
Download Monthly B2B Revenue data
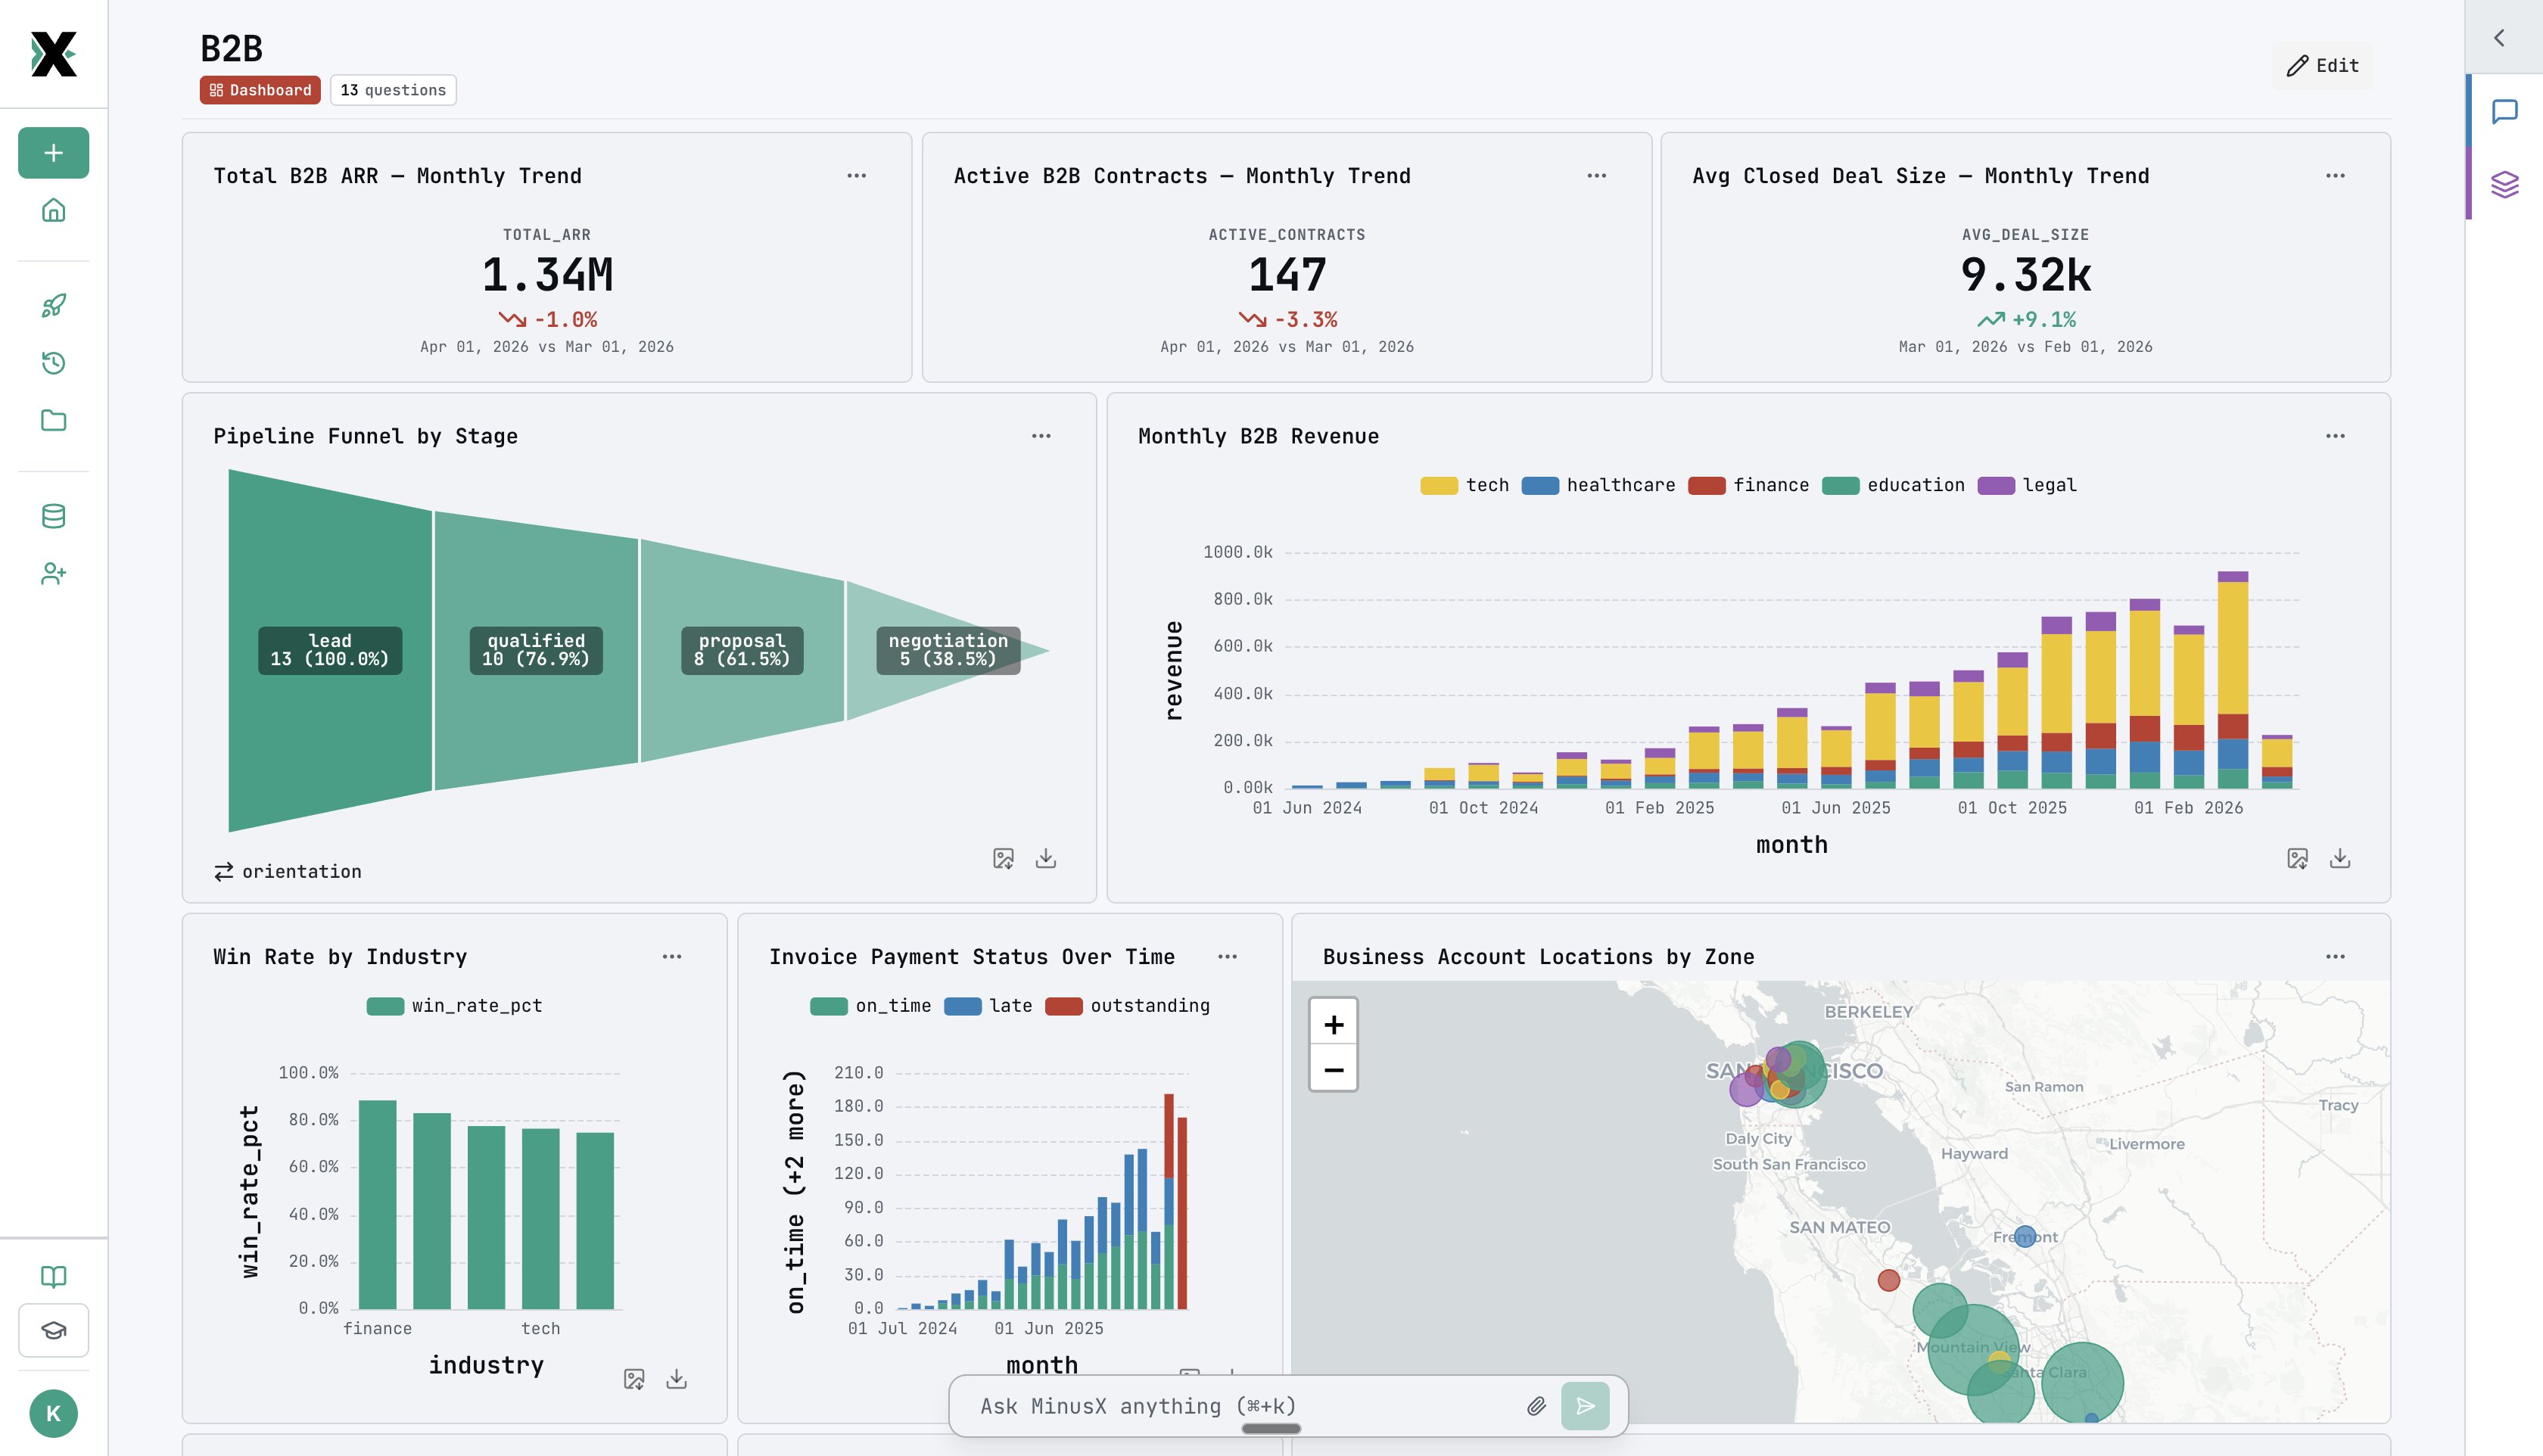[x=2340, y=859]
